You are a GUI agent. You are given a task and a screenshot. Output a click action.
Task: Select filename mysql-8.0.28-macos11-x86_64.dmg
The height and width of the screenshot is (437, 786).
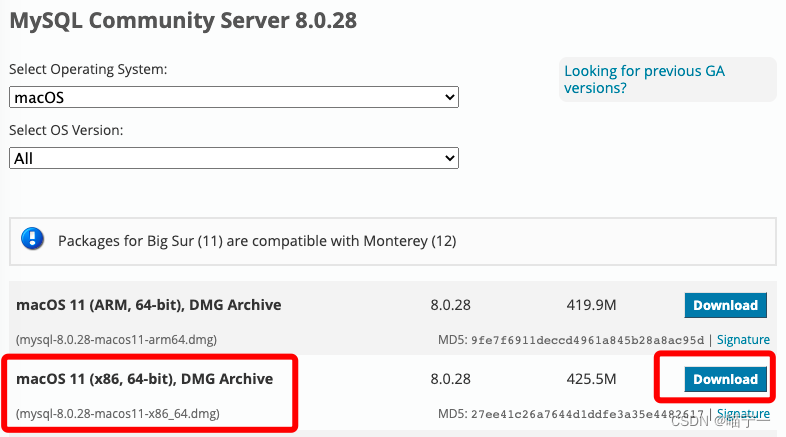(118, 414)
